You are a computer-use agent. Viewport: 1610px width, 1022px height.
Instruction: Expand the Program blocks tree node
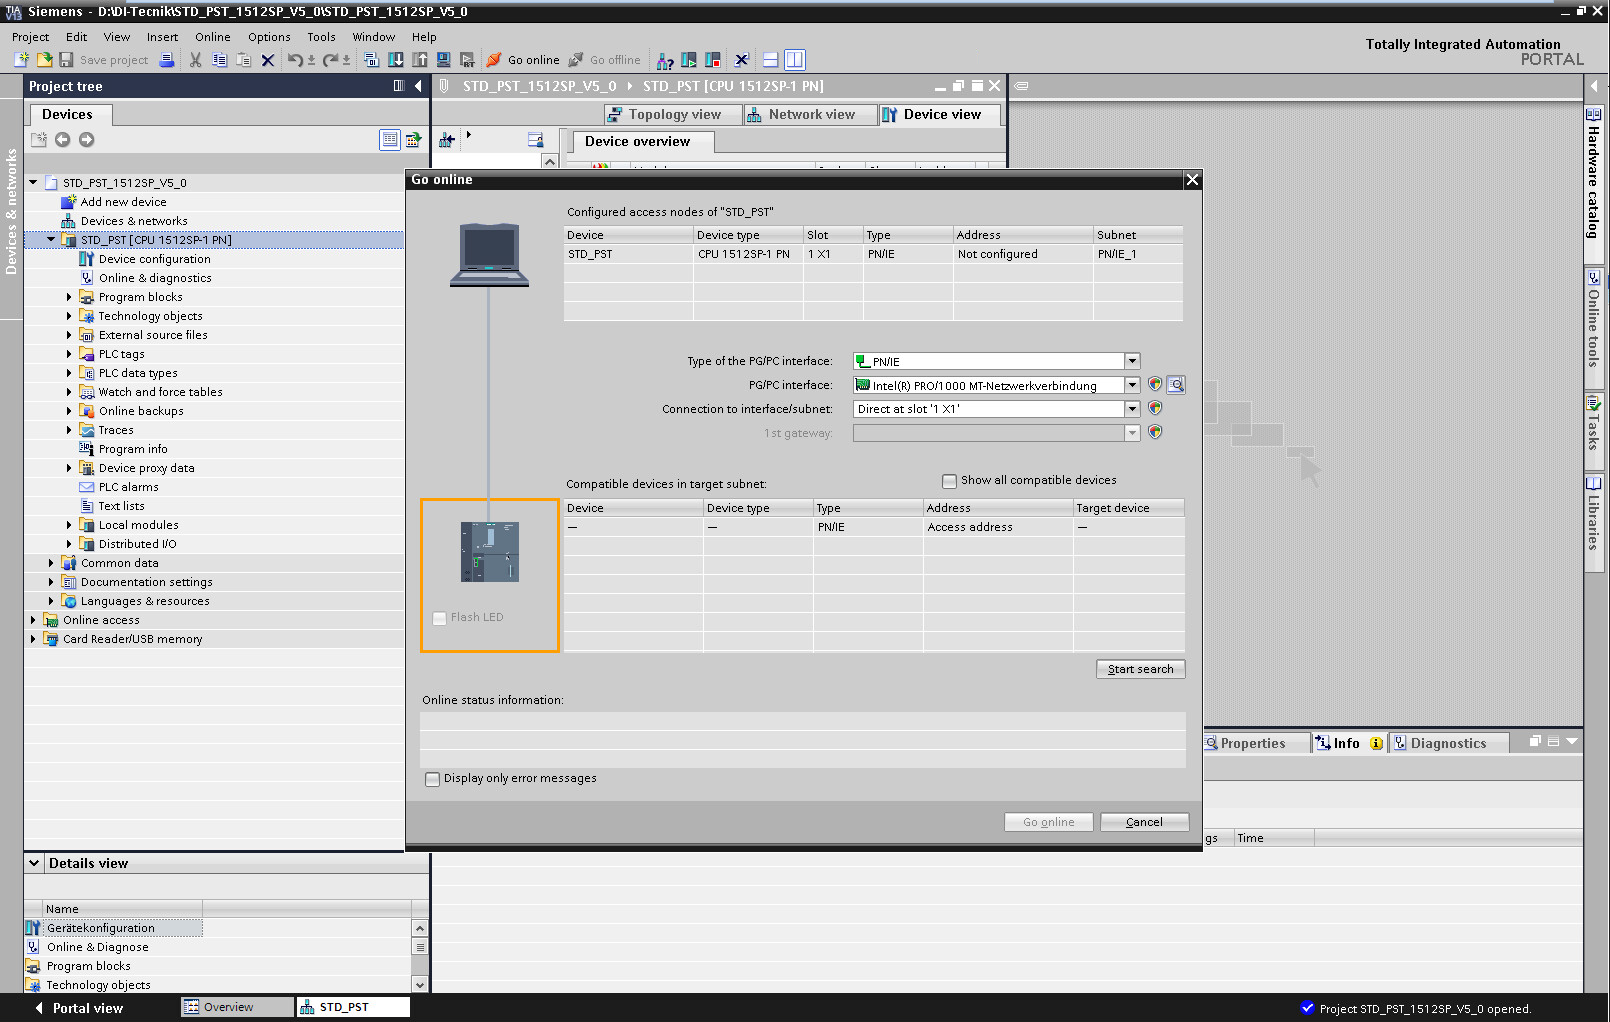coord(69,297)
